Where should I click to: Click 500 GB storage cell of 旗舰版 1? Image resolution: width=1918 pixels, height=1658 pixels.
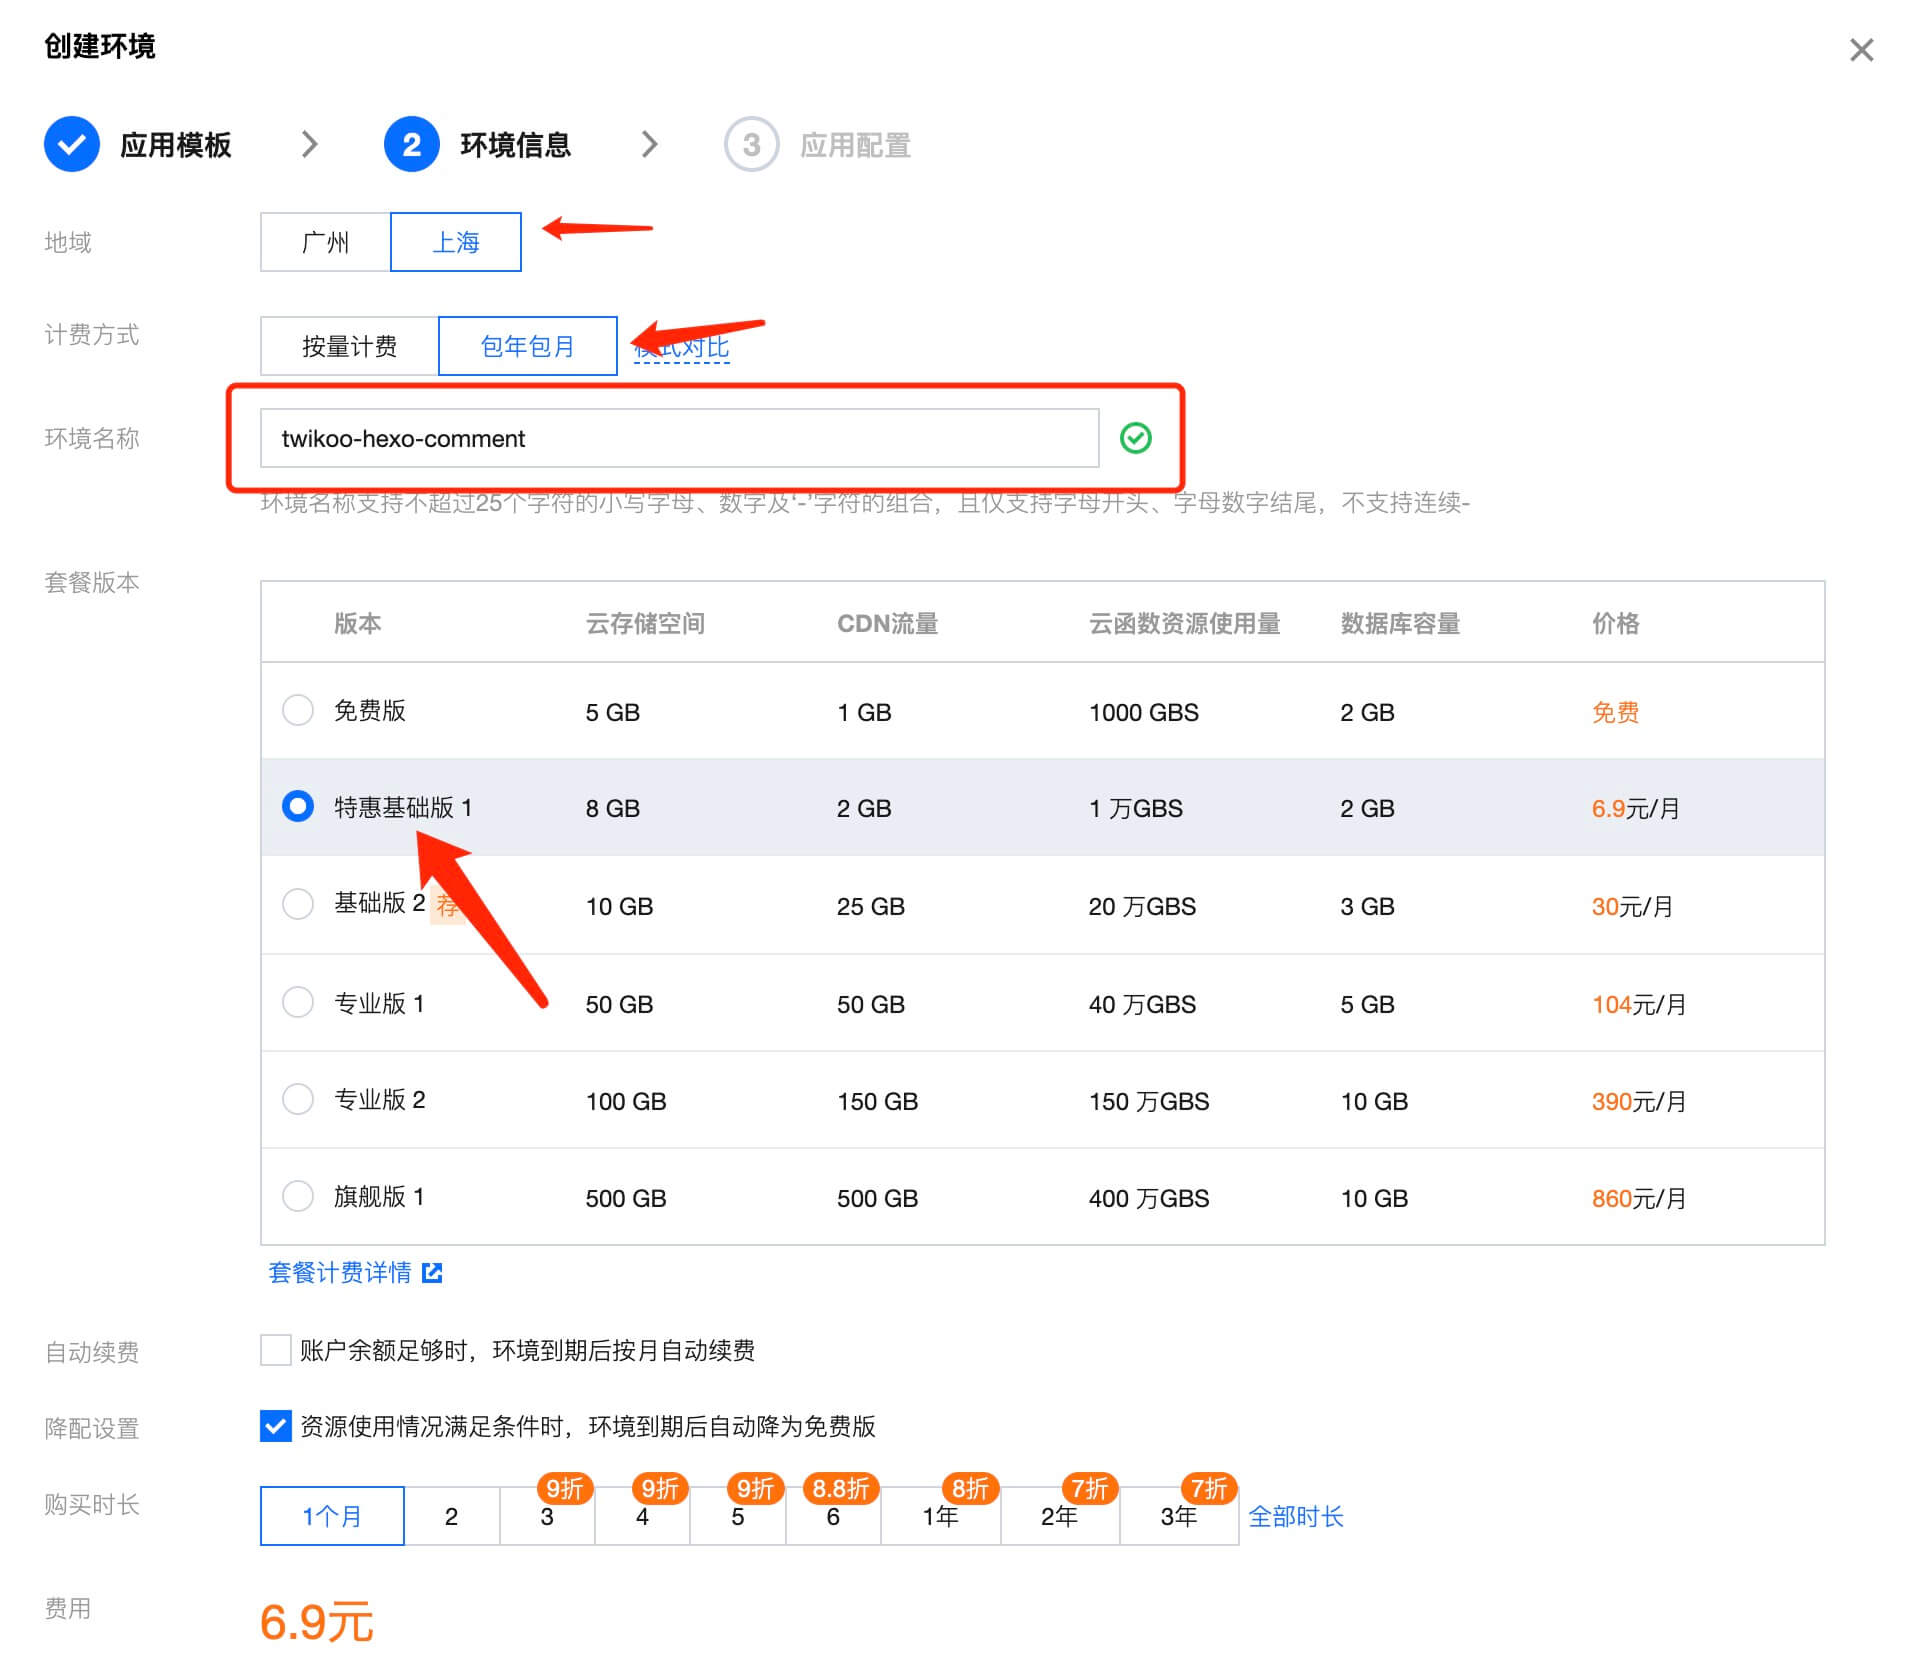626,1198
